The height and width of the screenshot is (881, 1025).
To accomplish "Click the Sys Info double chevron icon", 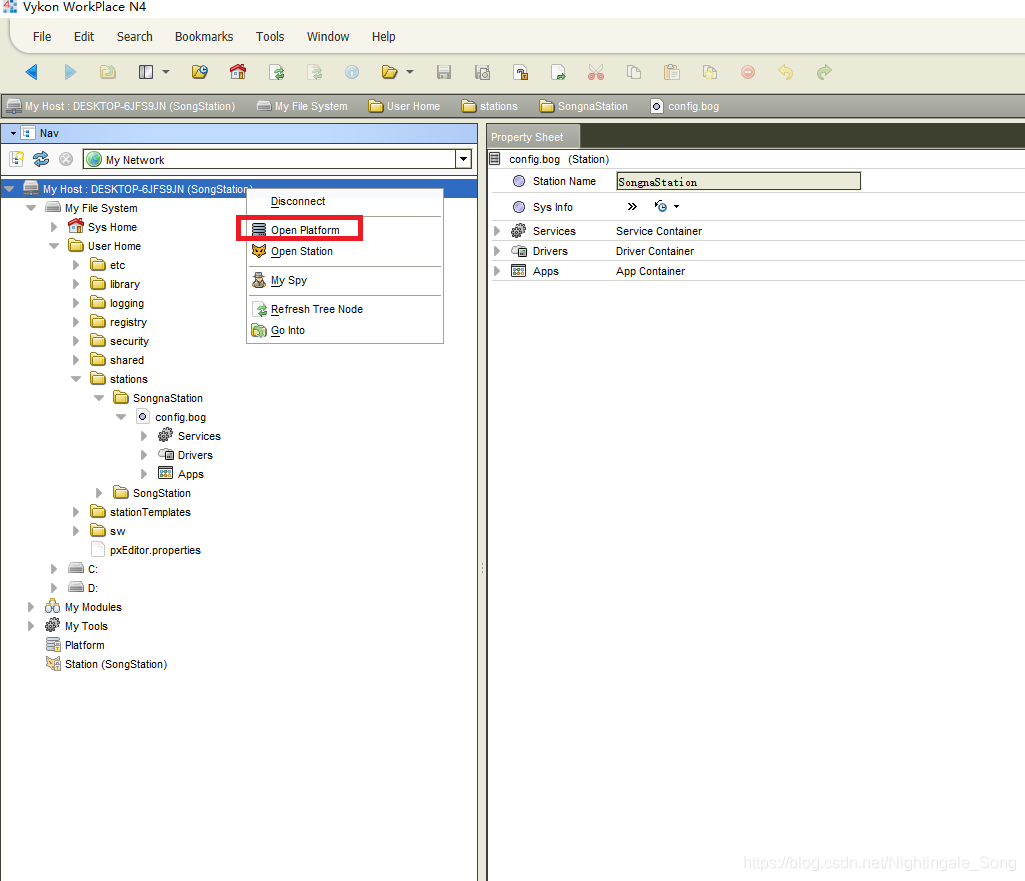I will [x=632, y=207].
